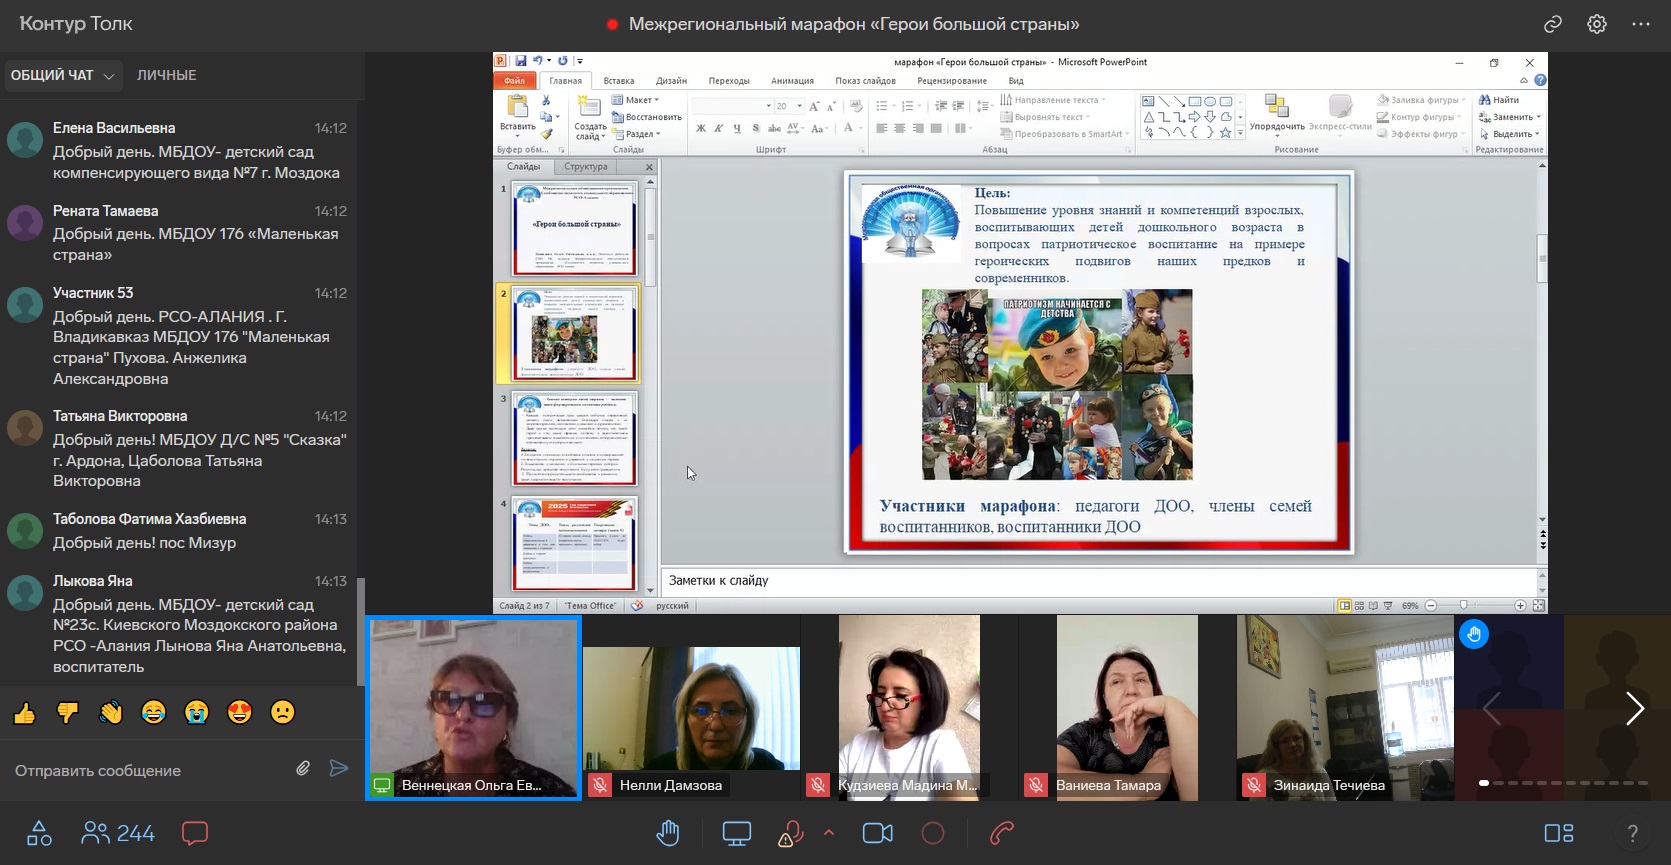Undo using the quick access toolbar arrow
Image resolution: width=1671 pixels, height=865 pixels.
click(538, 61)
